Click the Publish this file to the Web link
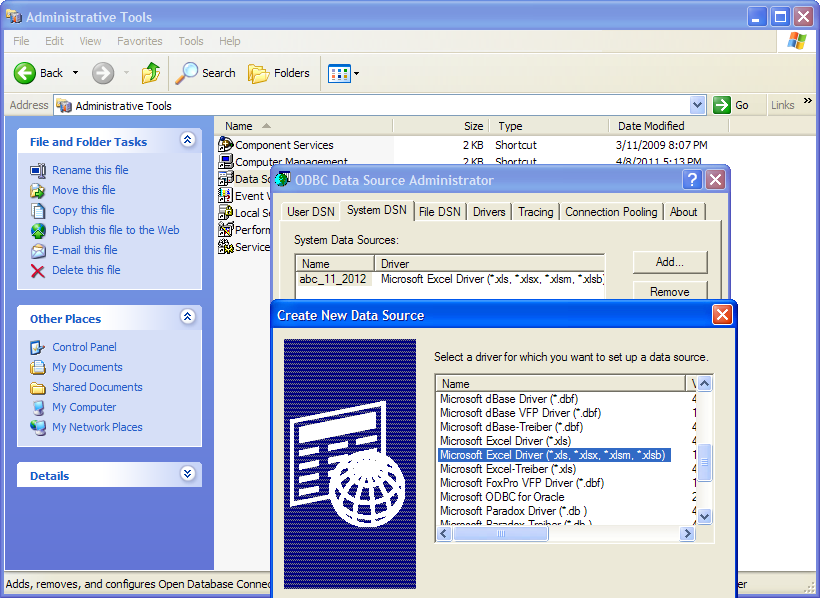 [116, 230]
